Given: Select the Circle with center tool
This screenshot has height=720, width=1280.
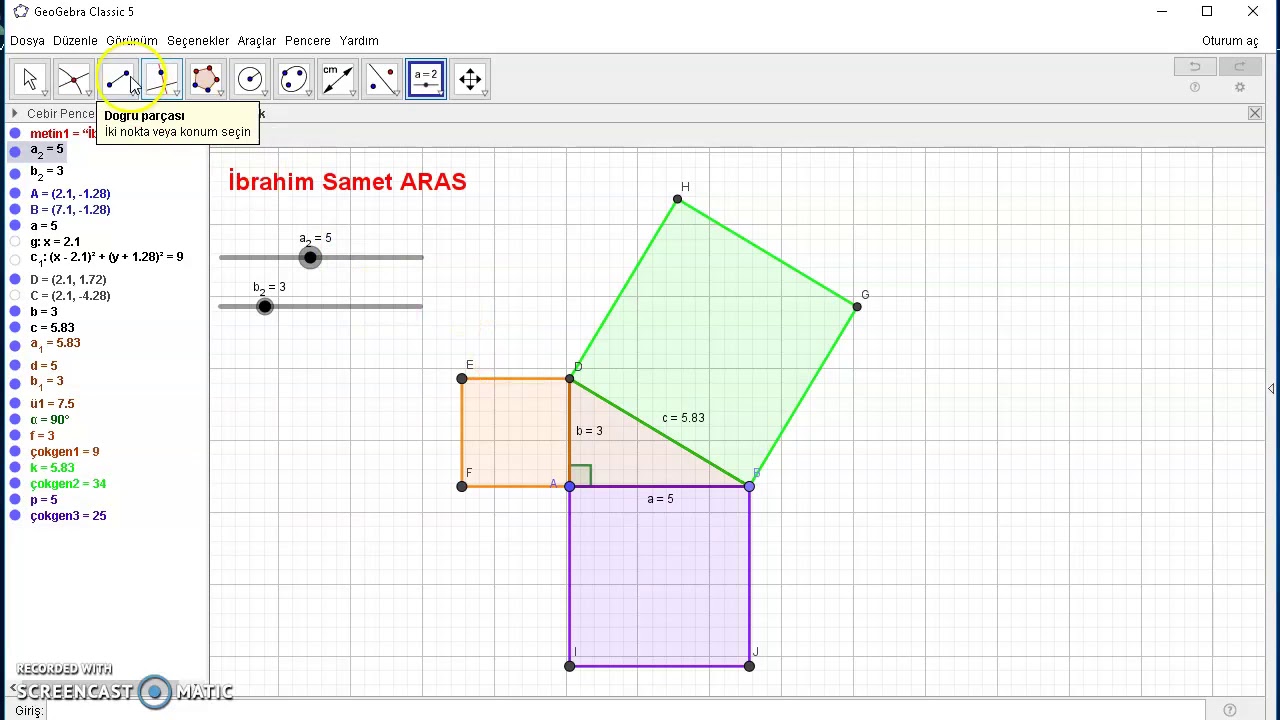Looking at the screenshot, I should tap(249, 79).
